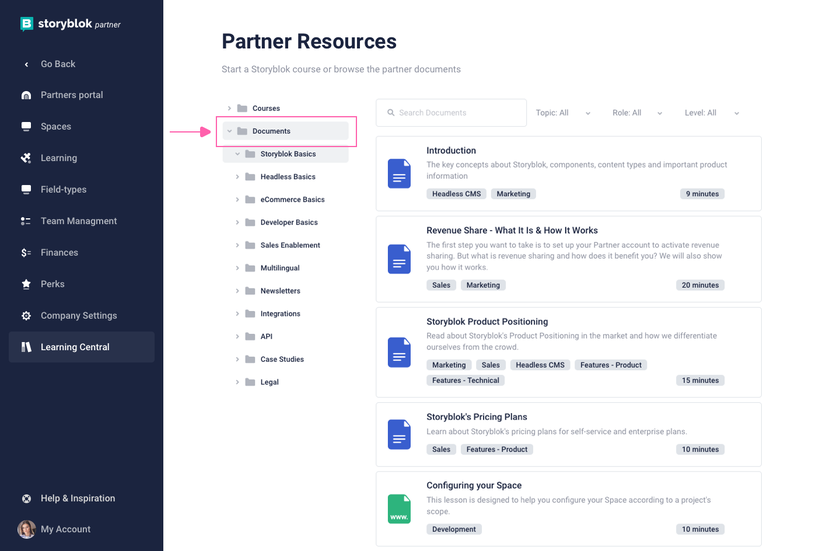Click the Development tag
The height and width of the screenshot is (551, 840).
tap(454, 530)
